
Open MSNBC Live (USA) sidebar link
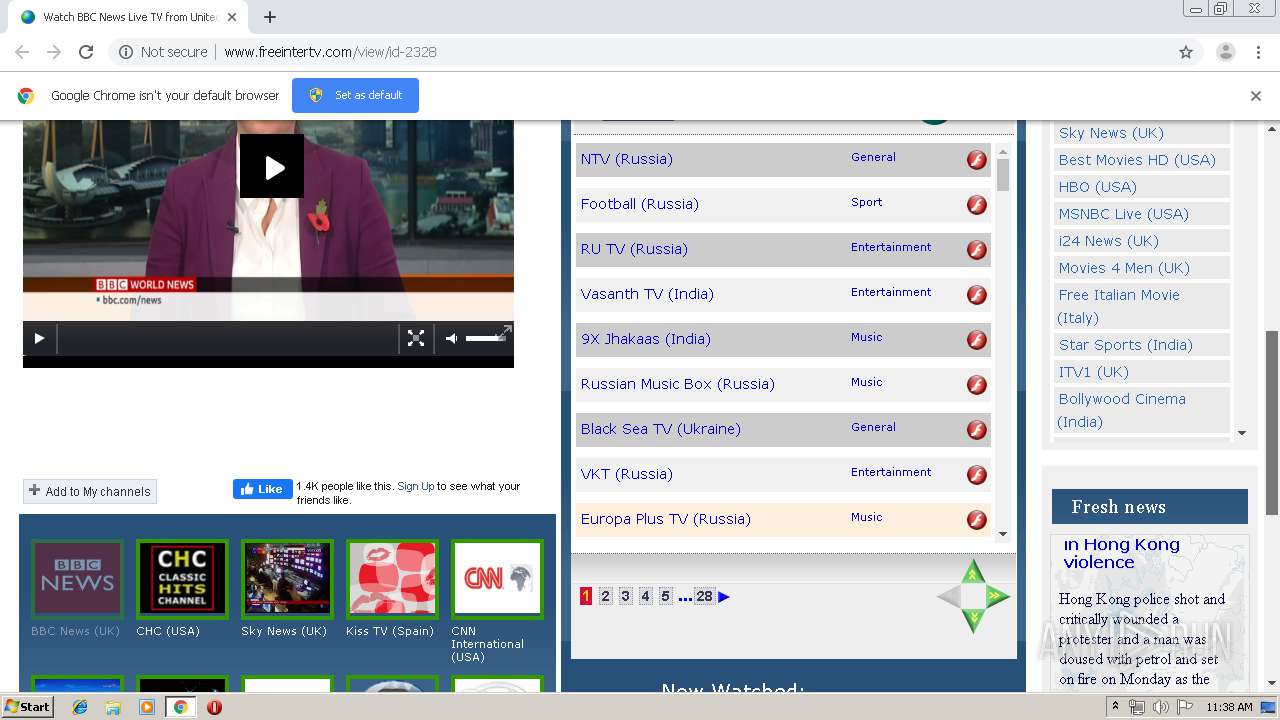tap(1123, 214)
